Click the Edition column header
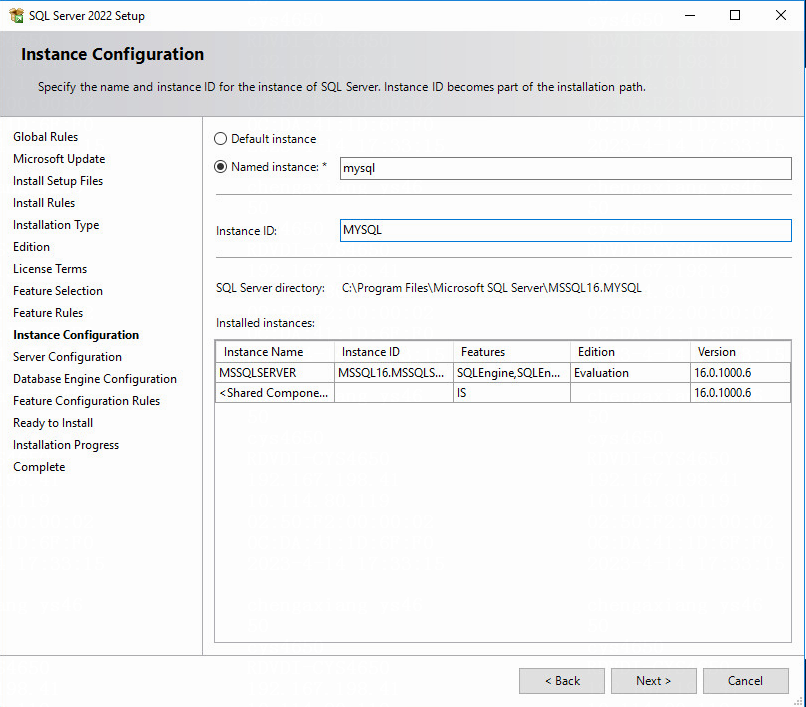Image resolution: width=806 pixels, height=707 pixels. coord(630,352)
